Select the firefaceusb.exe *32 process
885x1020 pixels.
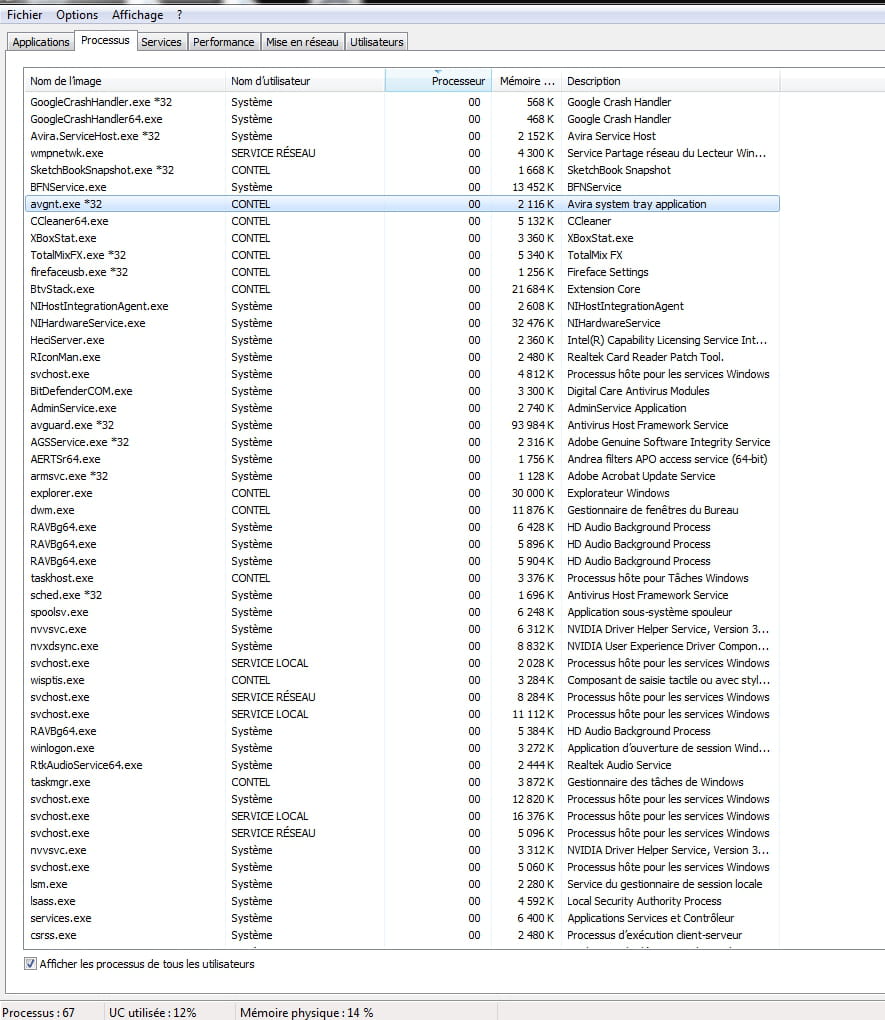coord(402,272)
